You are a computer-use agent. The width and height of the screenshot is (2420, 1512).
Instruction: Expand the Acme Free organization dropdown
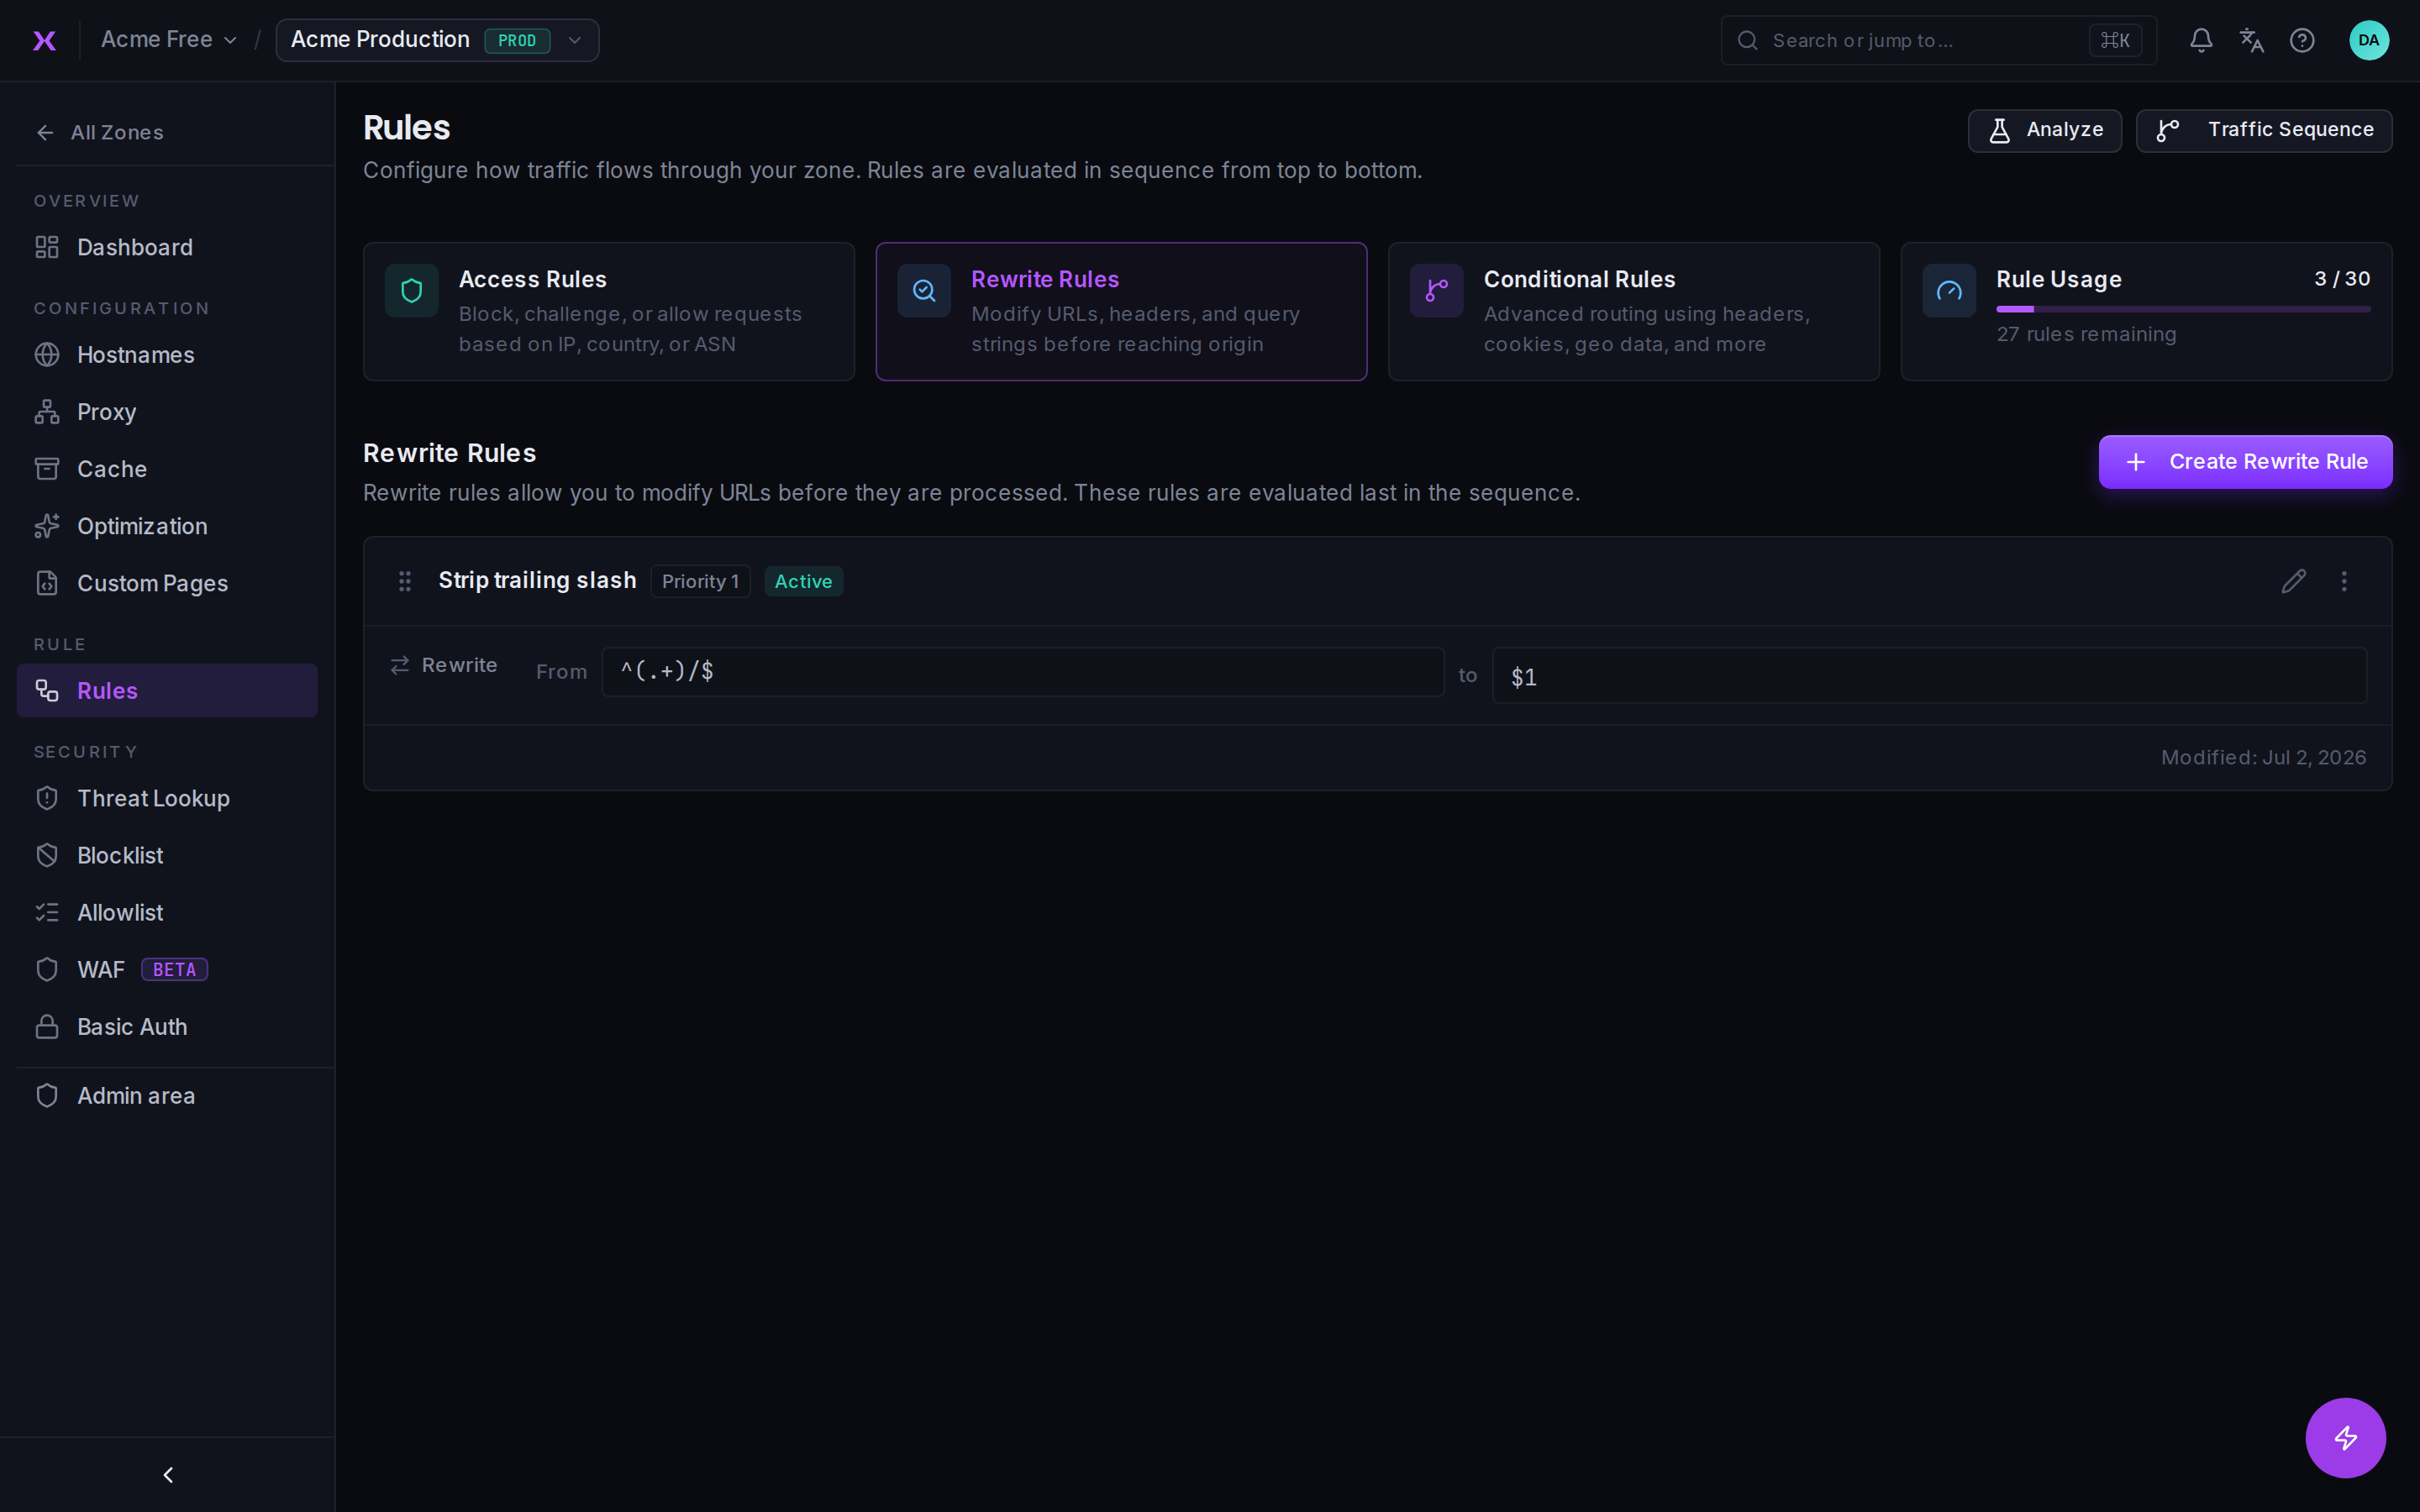pyautogui.click(x=169, y=40)
